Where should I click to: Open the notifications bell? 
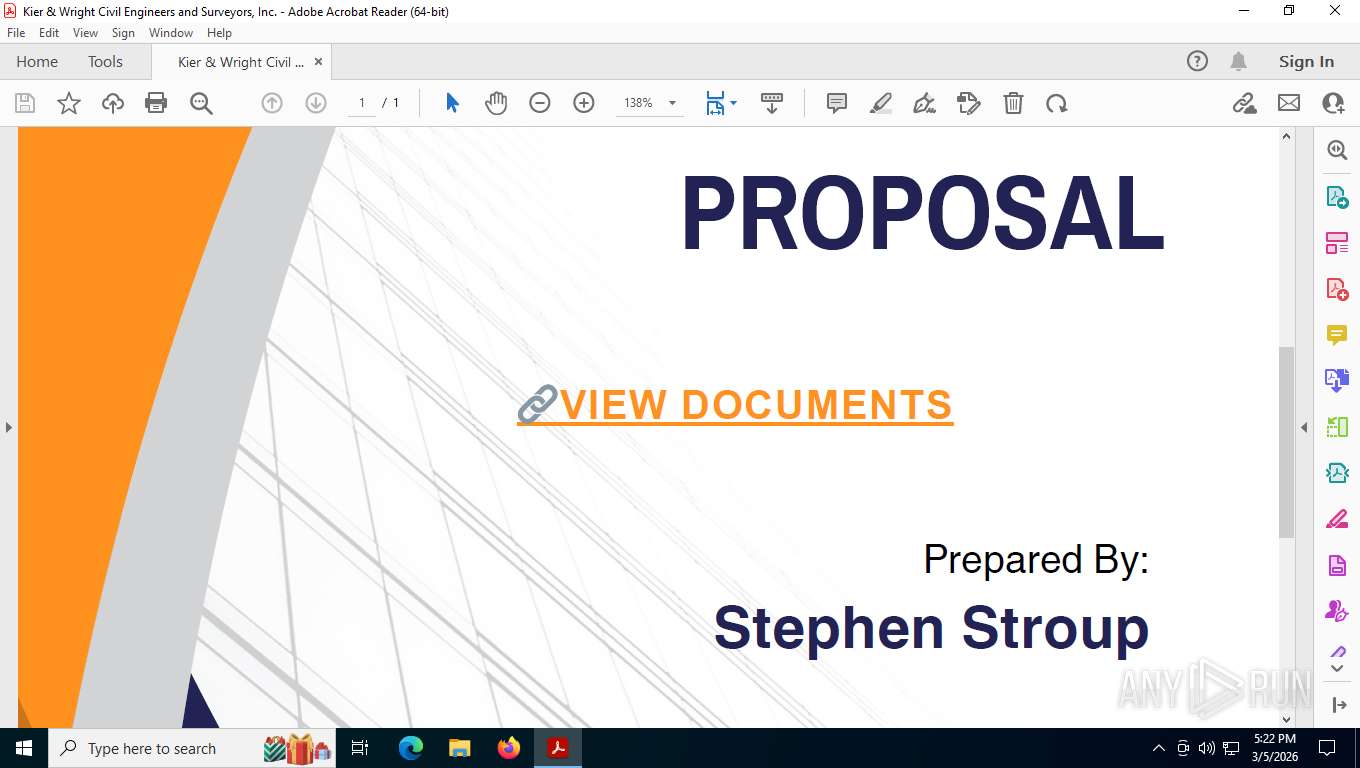pos(1238,61)
